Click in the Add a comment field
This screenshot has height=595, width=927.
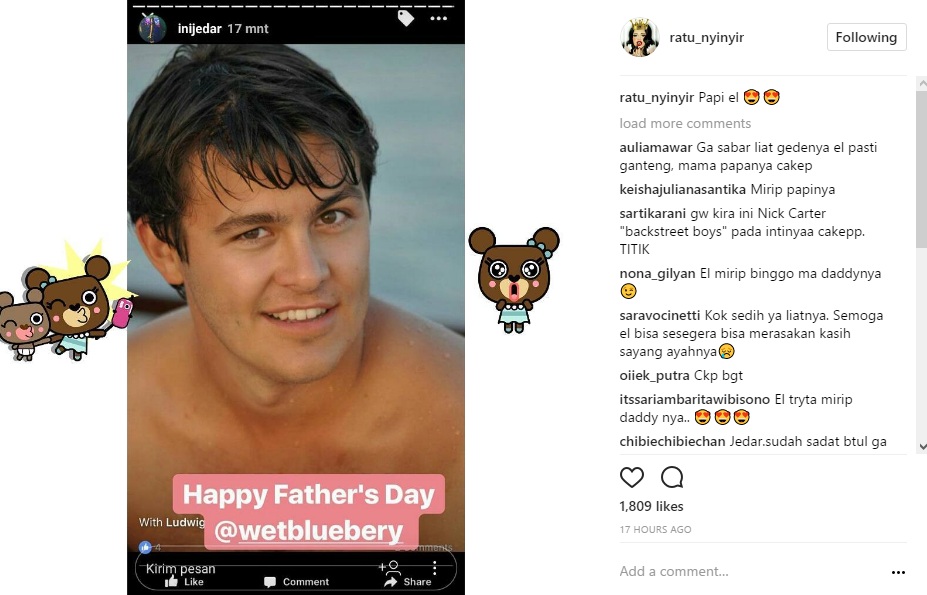740,571
